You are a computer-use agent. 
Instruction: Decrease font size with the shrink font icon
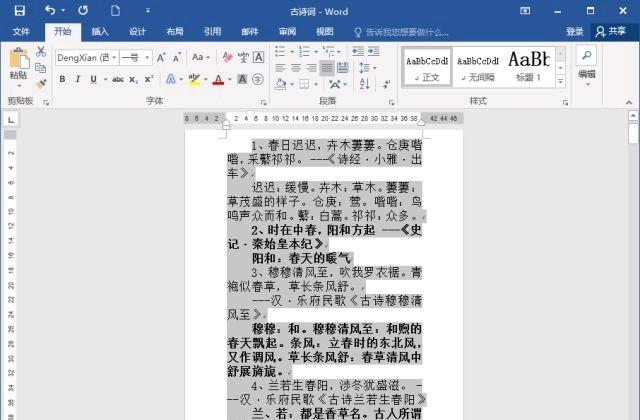point(177,58)
